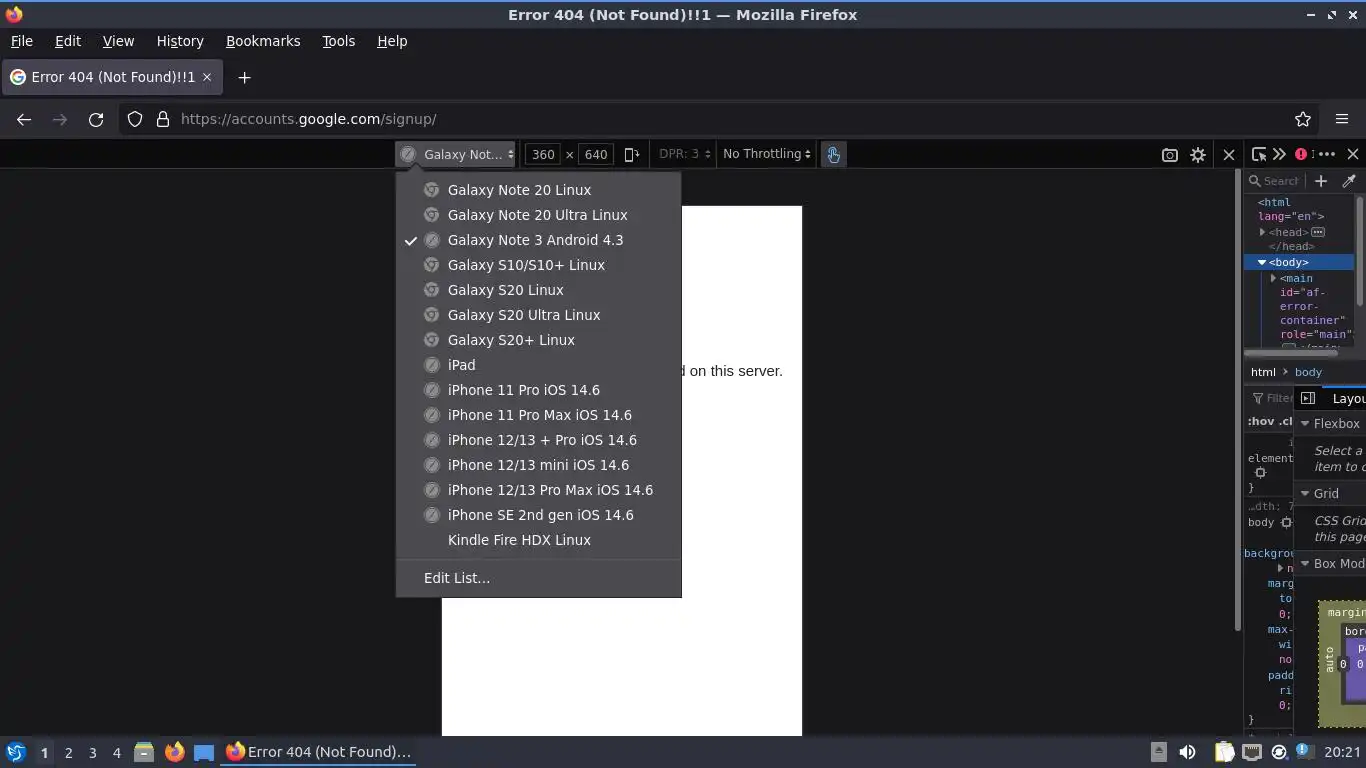Collapse the Box Model section
Screen dimensions: 1366x768
1305,564
